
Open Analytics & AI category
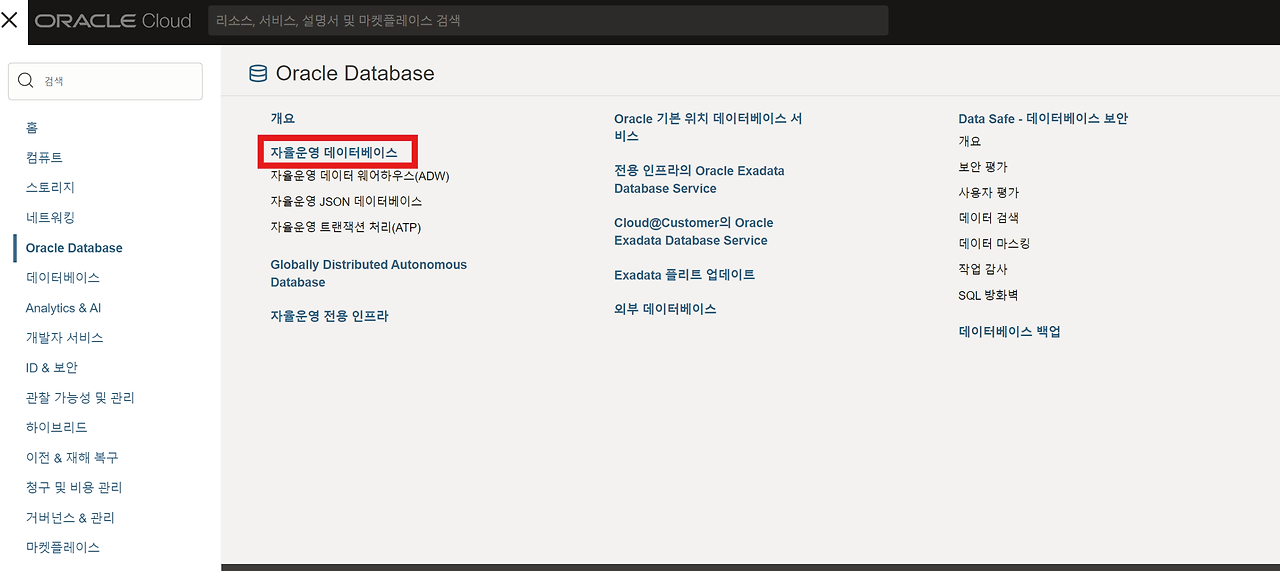[x=63, y=308]
